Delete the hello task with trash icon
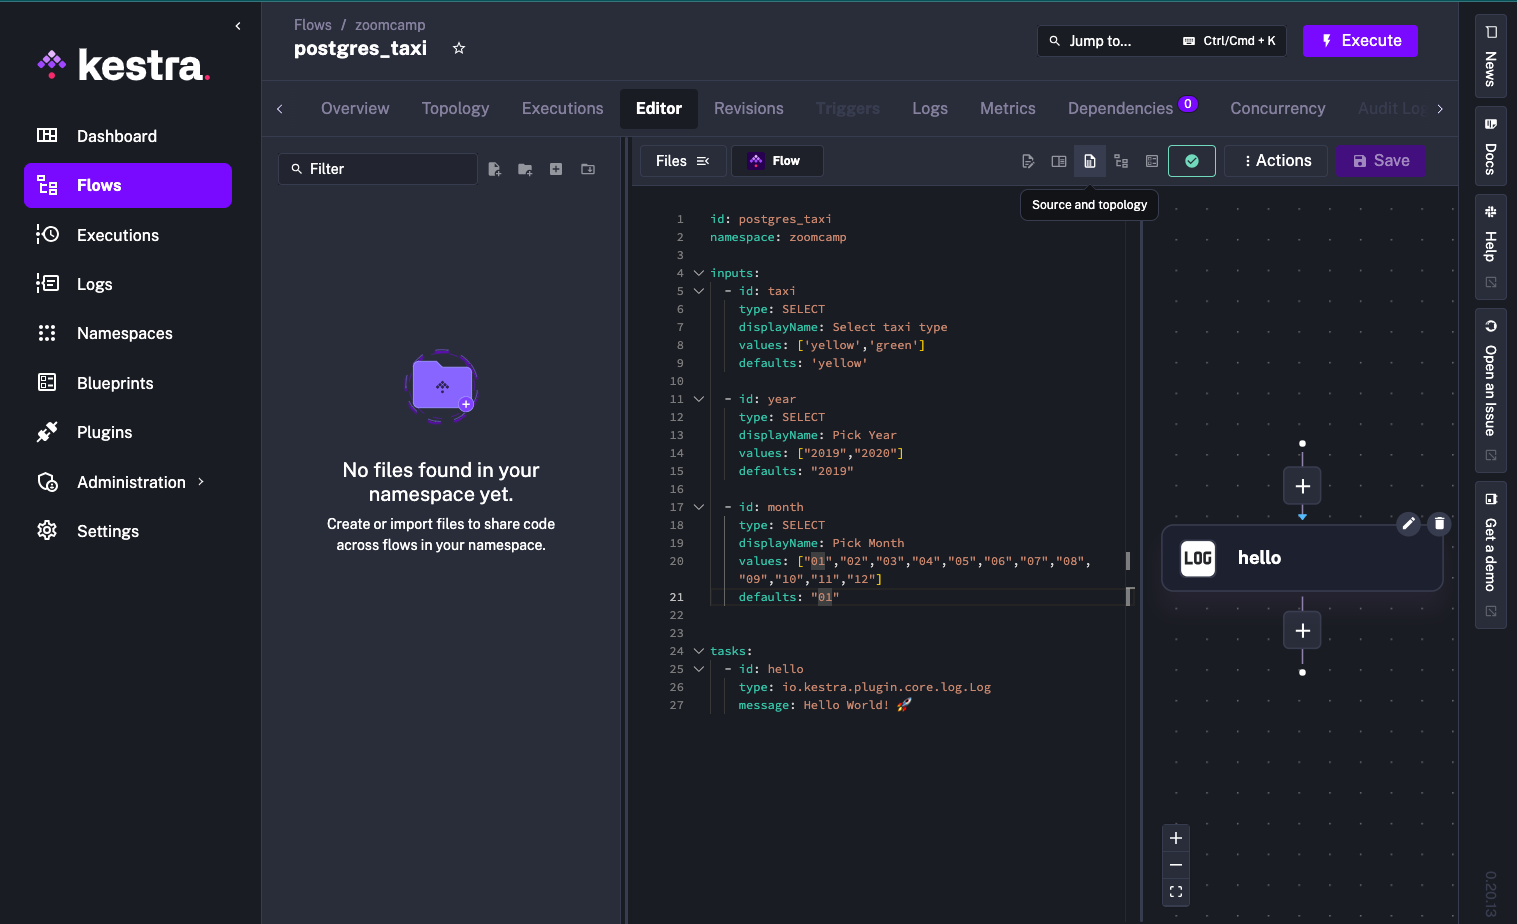1517x924 pixels. coord(1439,523)
